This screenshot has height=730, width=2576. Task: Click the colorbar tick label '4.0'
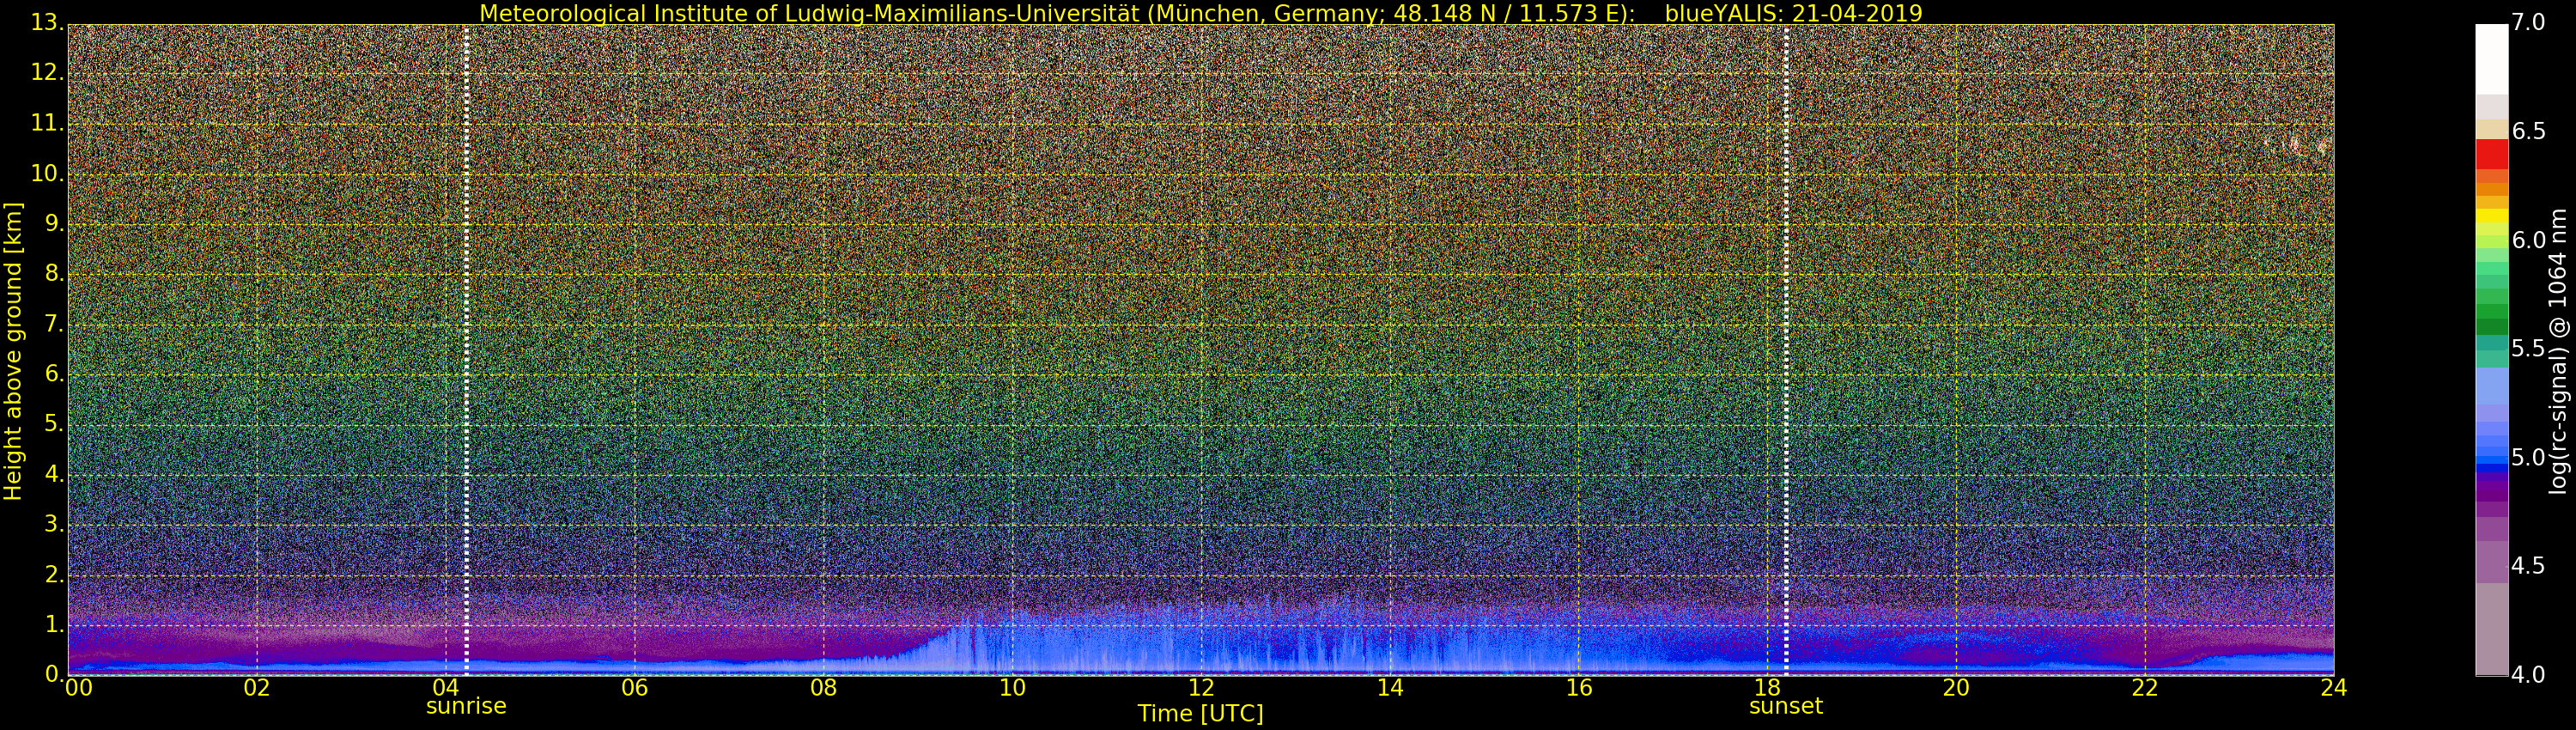[2529, 675]
